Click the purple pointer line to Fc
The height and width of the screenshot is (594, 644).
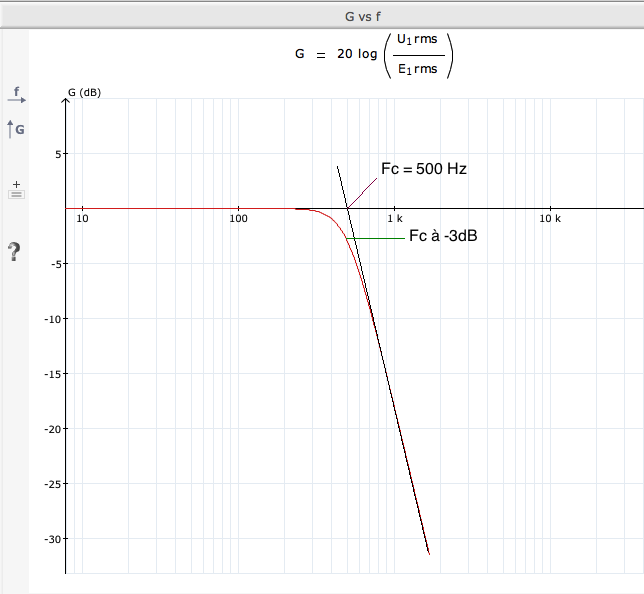pyautogui.click(x=362, y=193)
